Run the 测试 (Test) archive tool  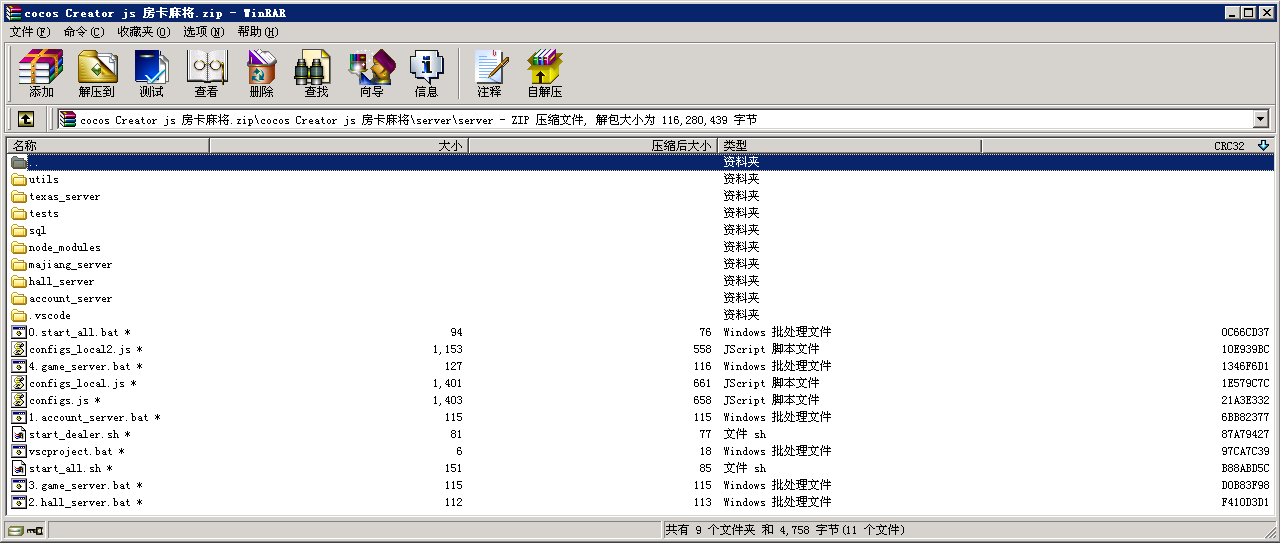151,73
